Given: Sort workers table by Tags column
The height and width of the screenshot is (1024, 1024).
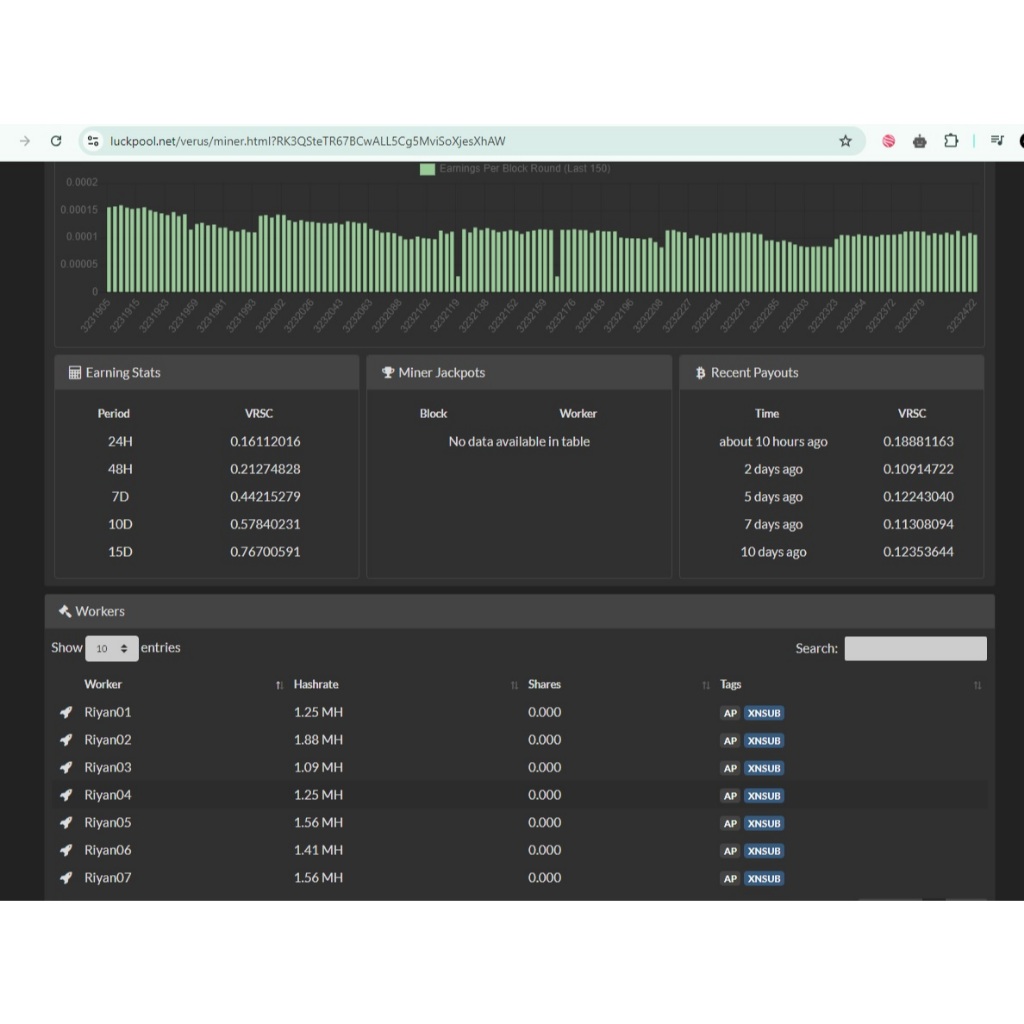Looking at the screenshot, I should pyautogui.click(x=731, y=685).
